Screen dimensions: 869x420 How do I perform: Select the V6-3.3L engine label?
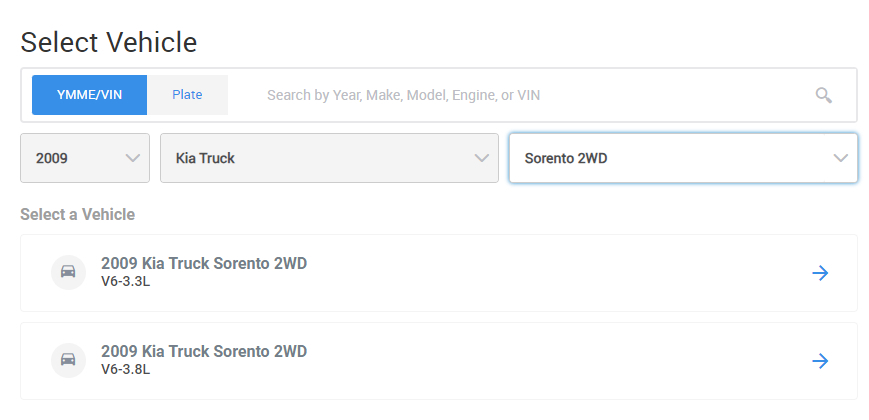tap(126, 282)
